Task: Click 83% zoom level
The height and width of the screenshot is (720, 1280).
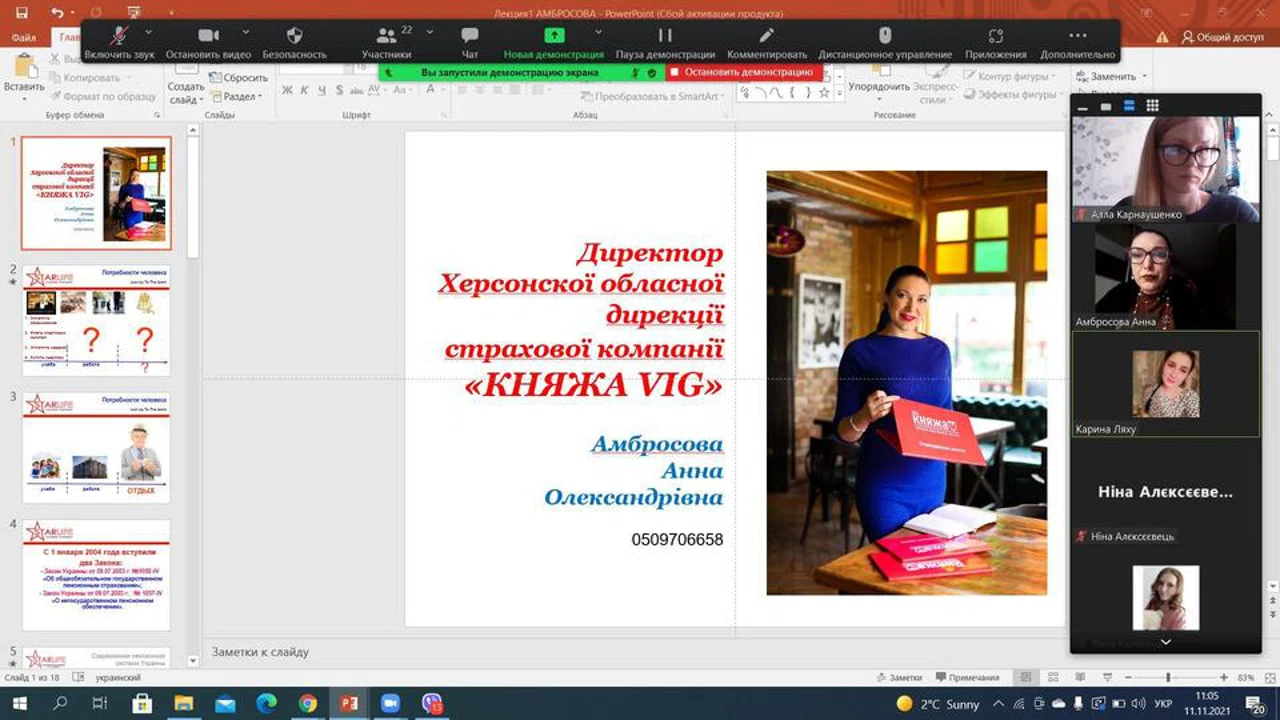Action: tap(1245, 677)
